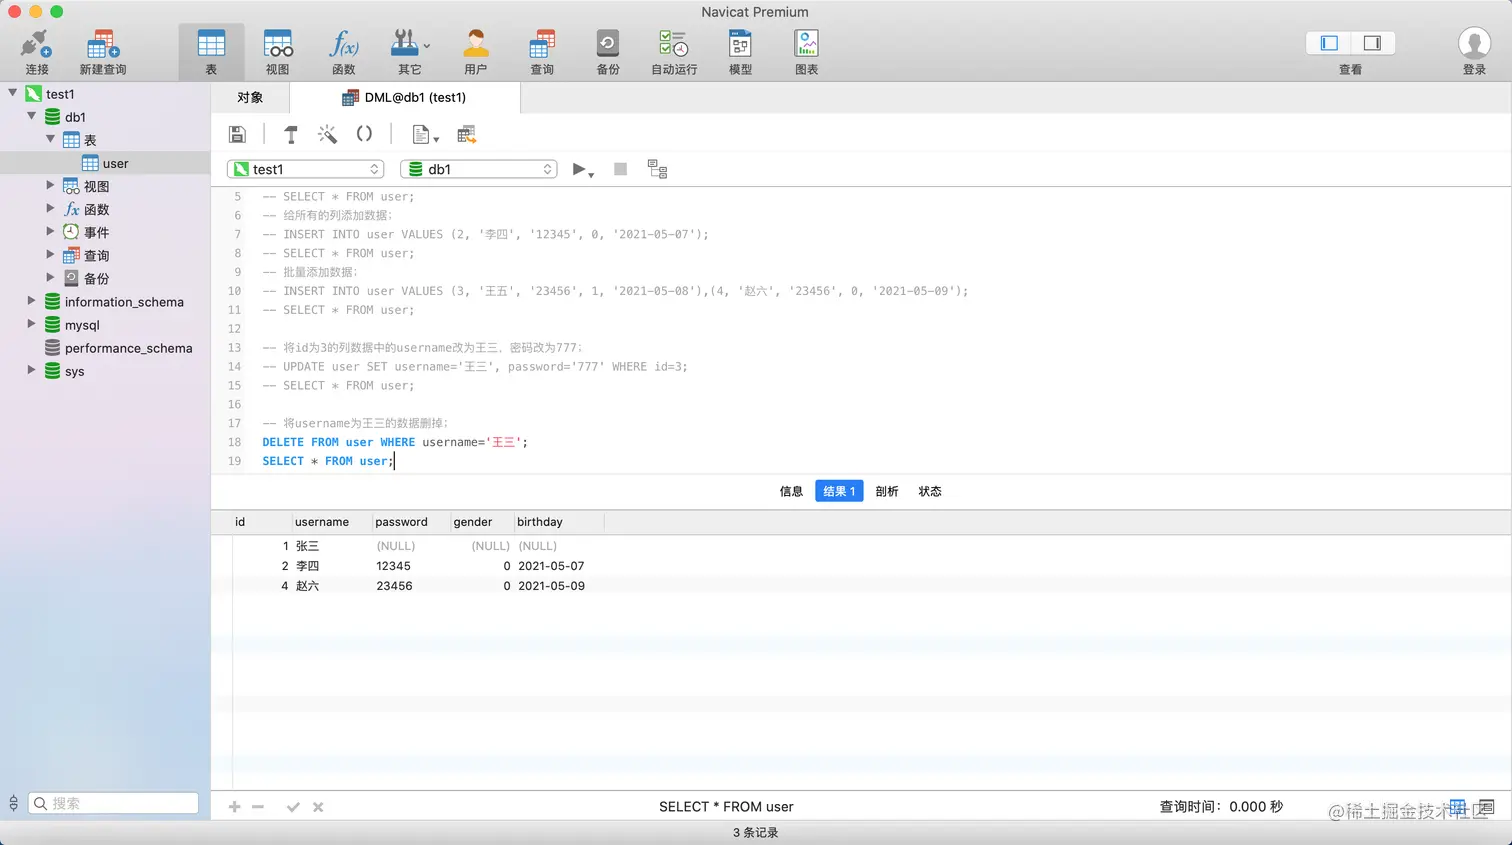Delete record with the minus button

[x=258, y=807]
